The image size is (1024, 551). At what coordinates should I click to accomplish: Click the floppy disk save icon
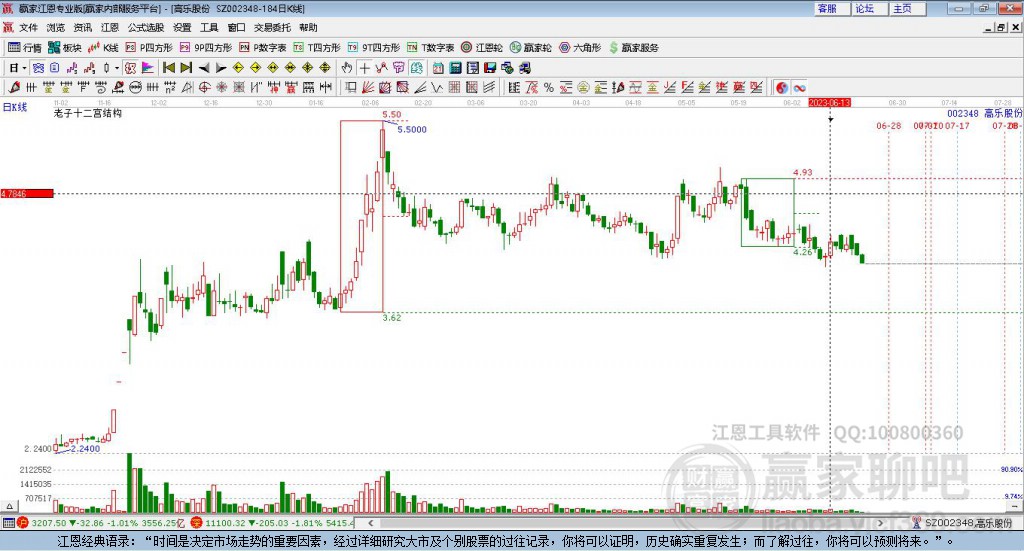[490, 68]
